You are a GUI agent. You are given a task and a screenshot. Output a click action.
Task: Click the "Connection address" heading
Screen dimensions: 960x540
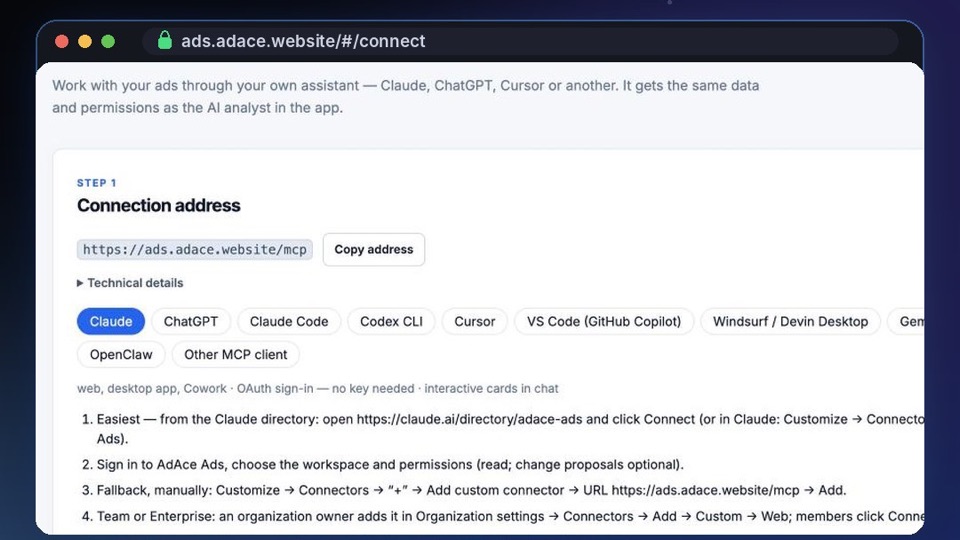(159, 205)
